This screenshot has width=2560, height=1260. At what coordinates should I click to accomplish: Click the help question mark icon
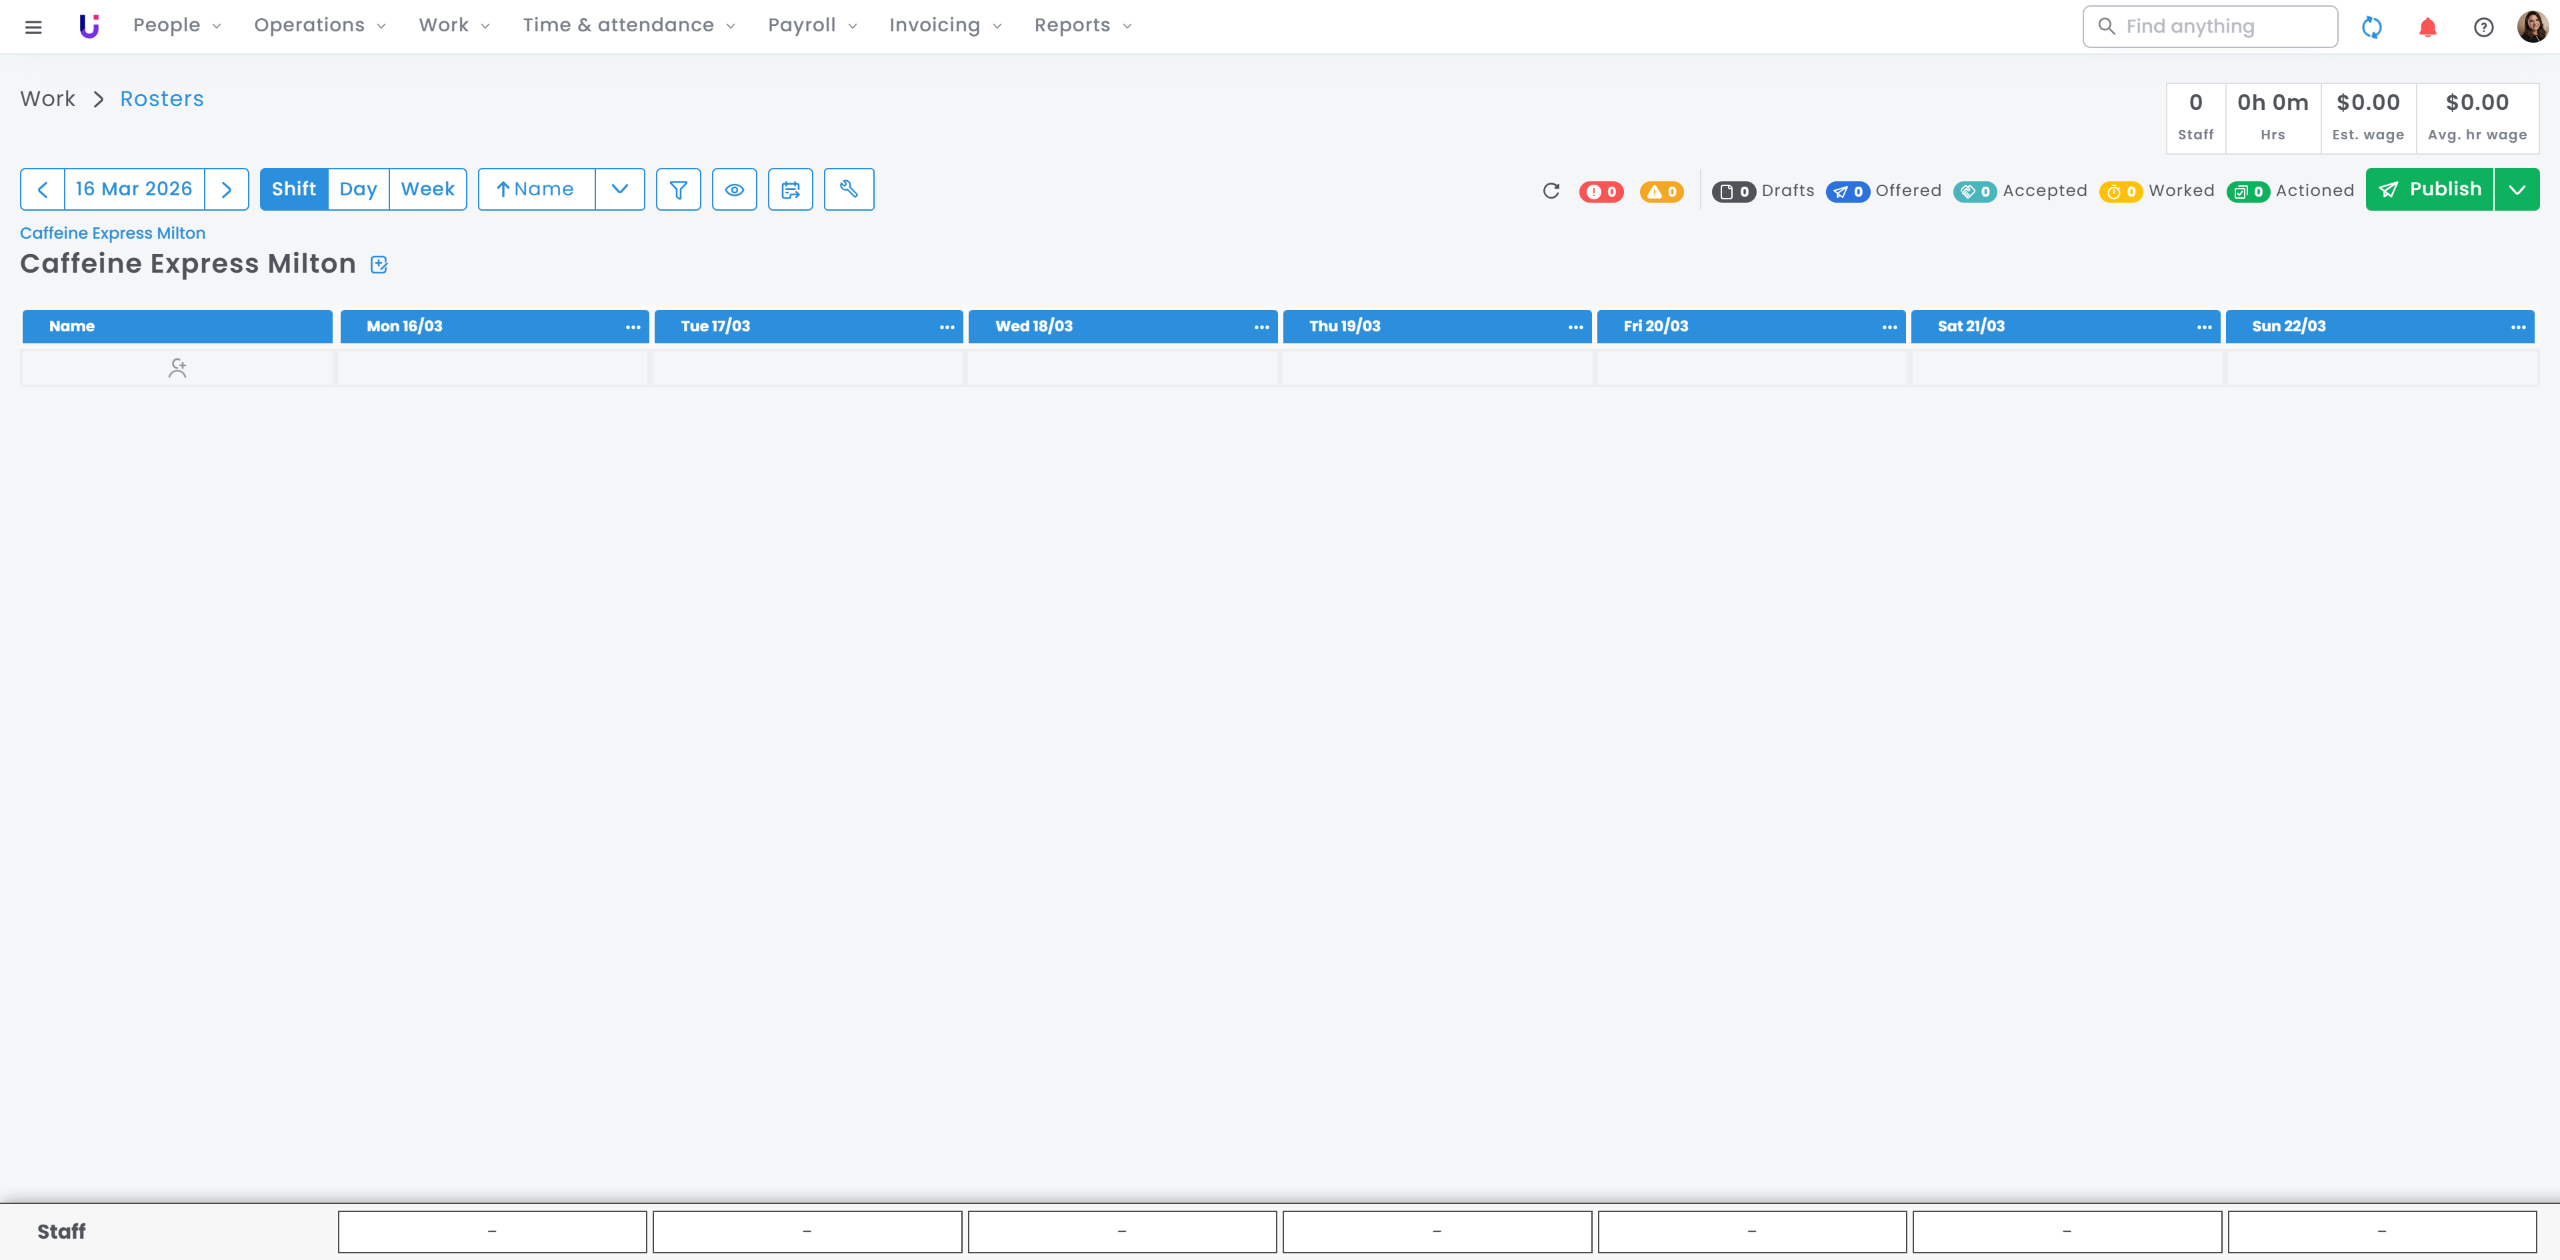[x=2483, y=27]
